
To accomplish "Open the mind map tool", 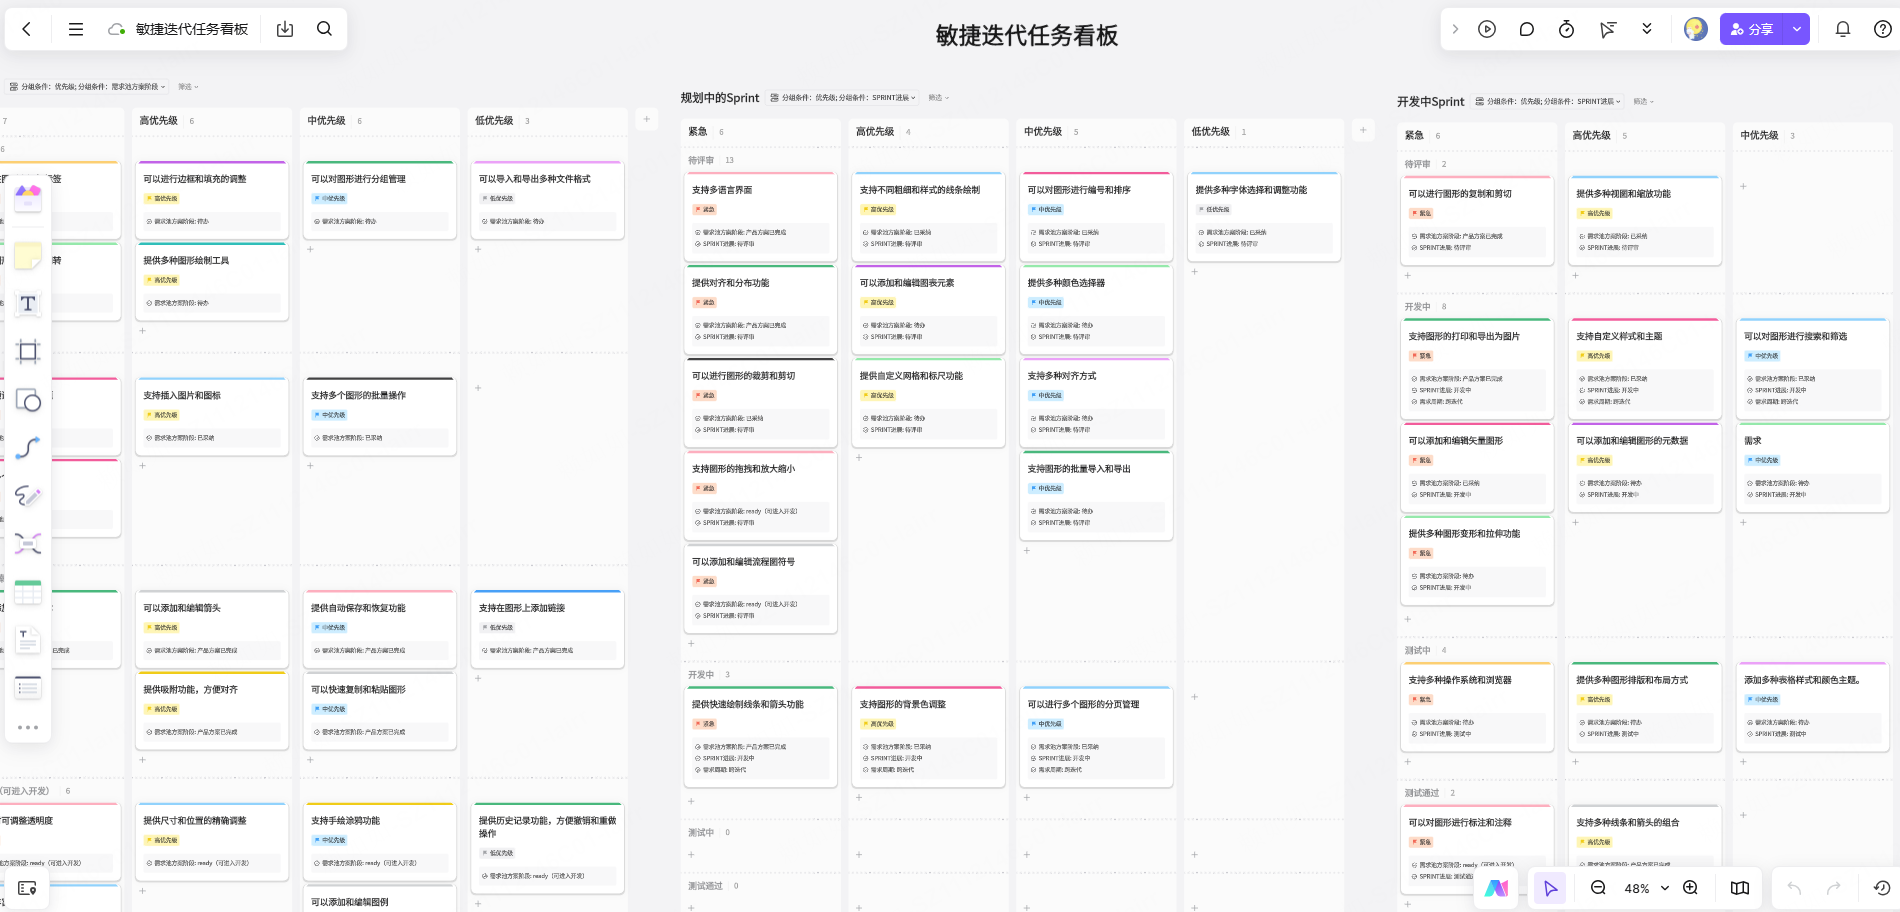I will click(28, 543).
